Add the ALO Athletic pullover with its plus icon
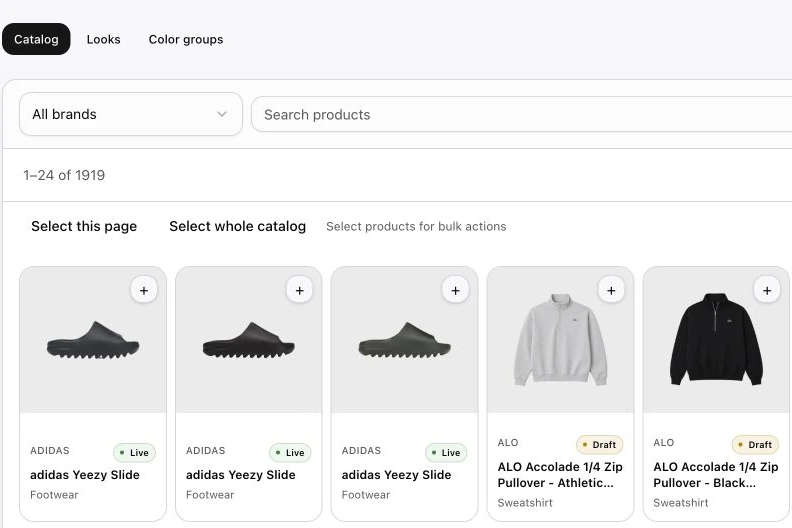Viewport: 792px width, 528px height. pyautogui.click(x=611, y=291)
